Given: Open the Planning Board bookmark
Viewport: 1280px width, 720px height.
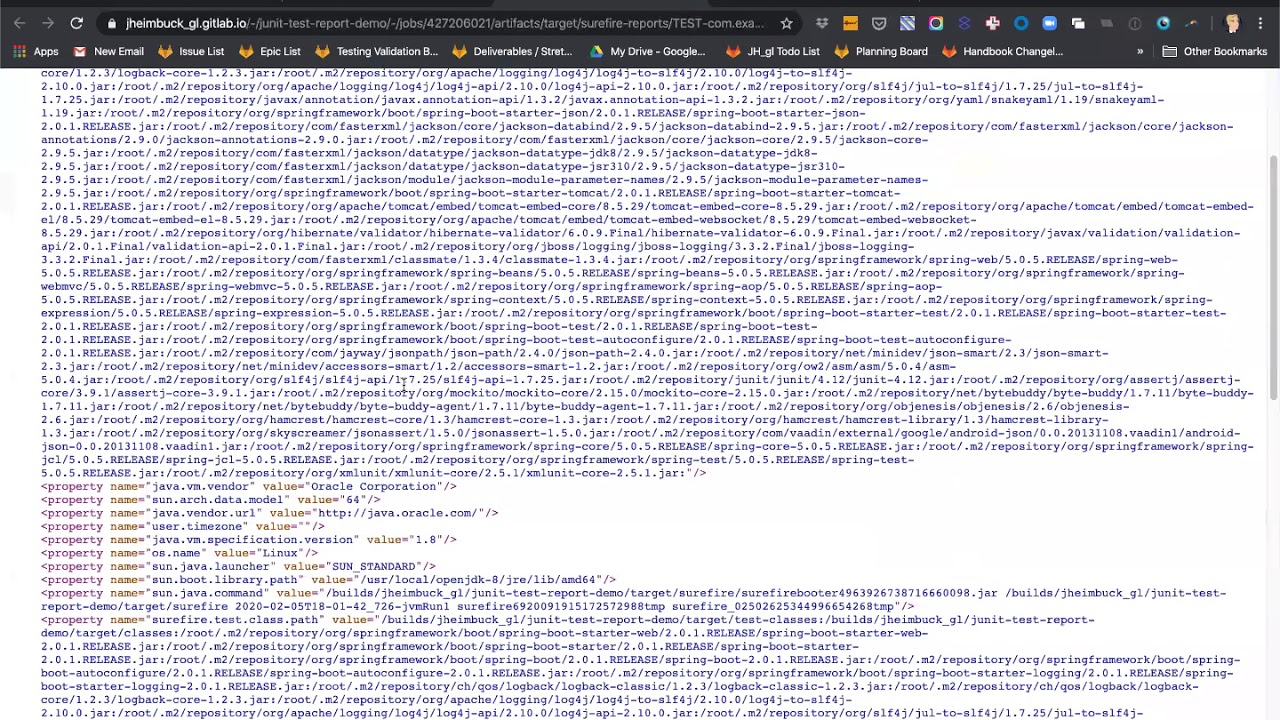Looking at the screenshot, I should [880, 51].
